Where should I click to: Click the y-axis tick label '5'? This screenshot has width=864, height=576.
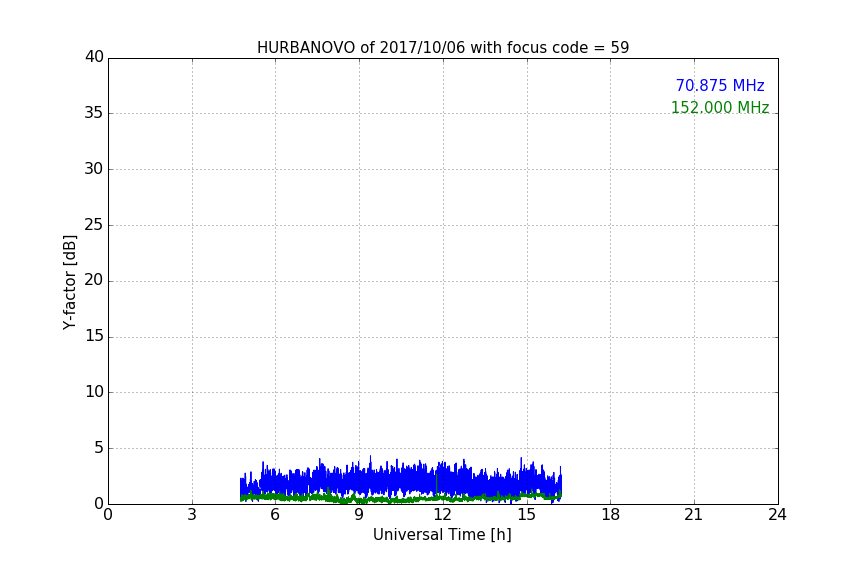tap(99, 448)
